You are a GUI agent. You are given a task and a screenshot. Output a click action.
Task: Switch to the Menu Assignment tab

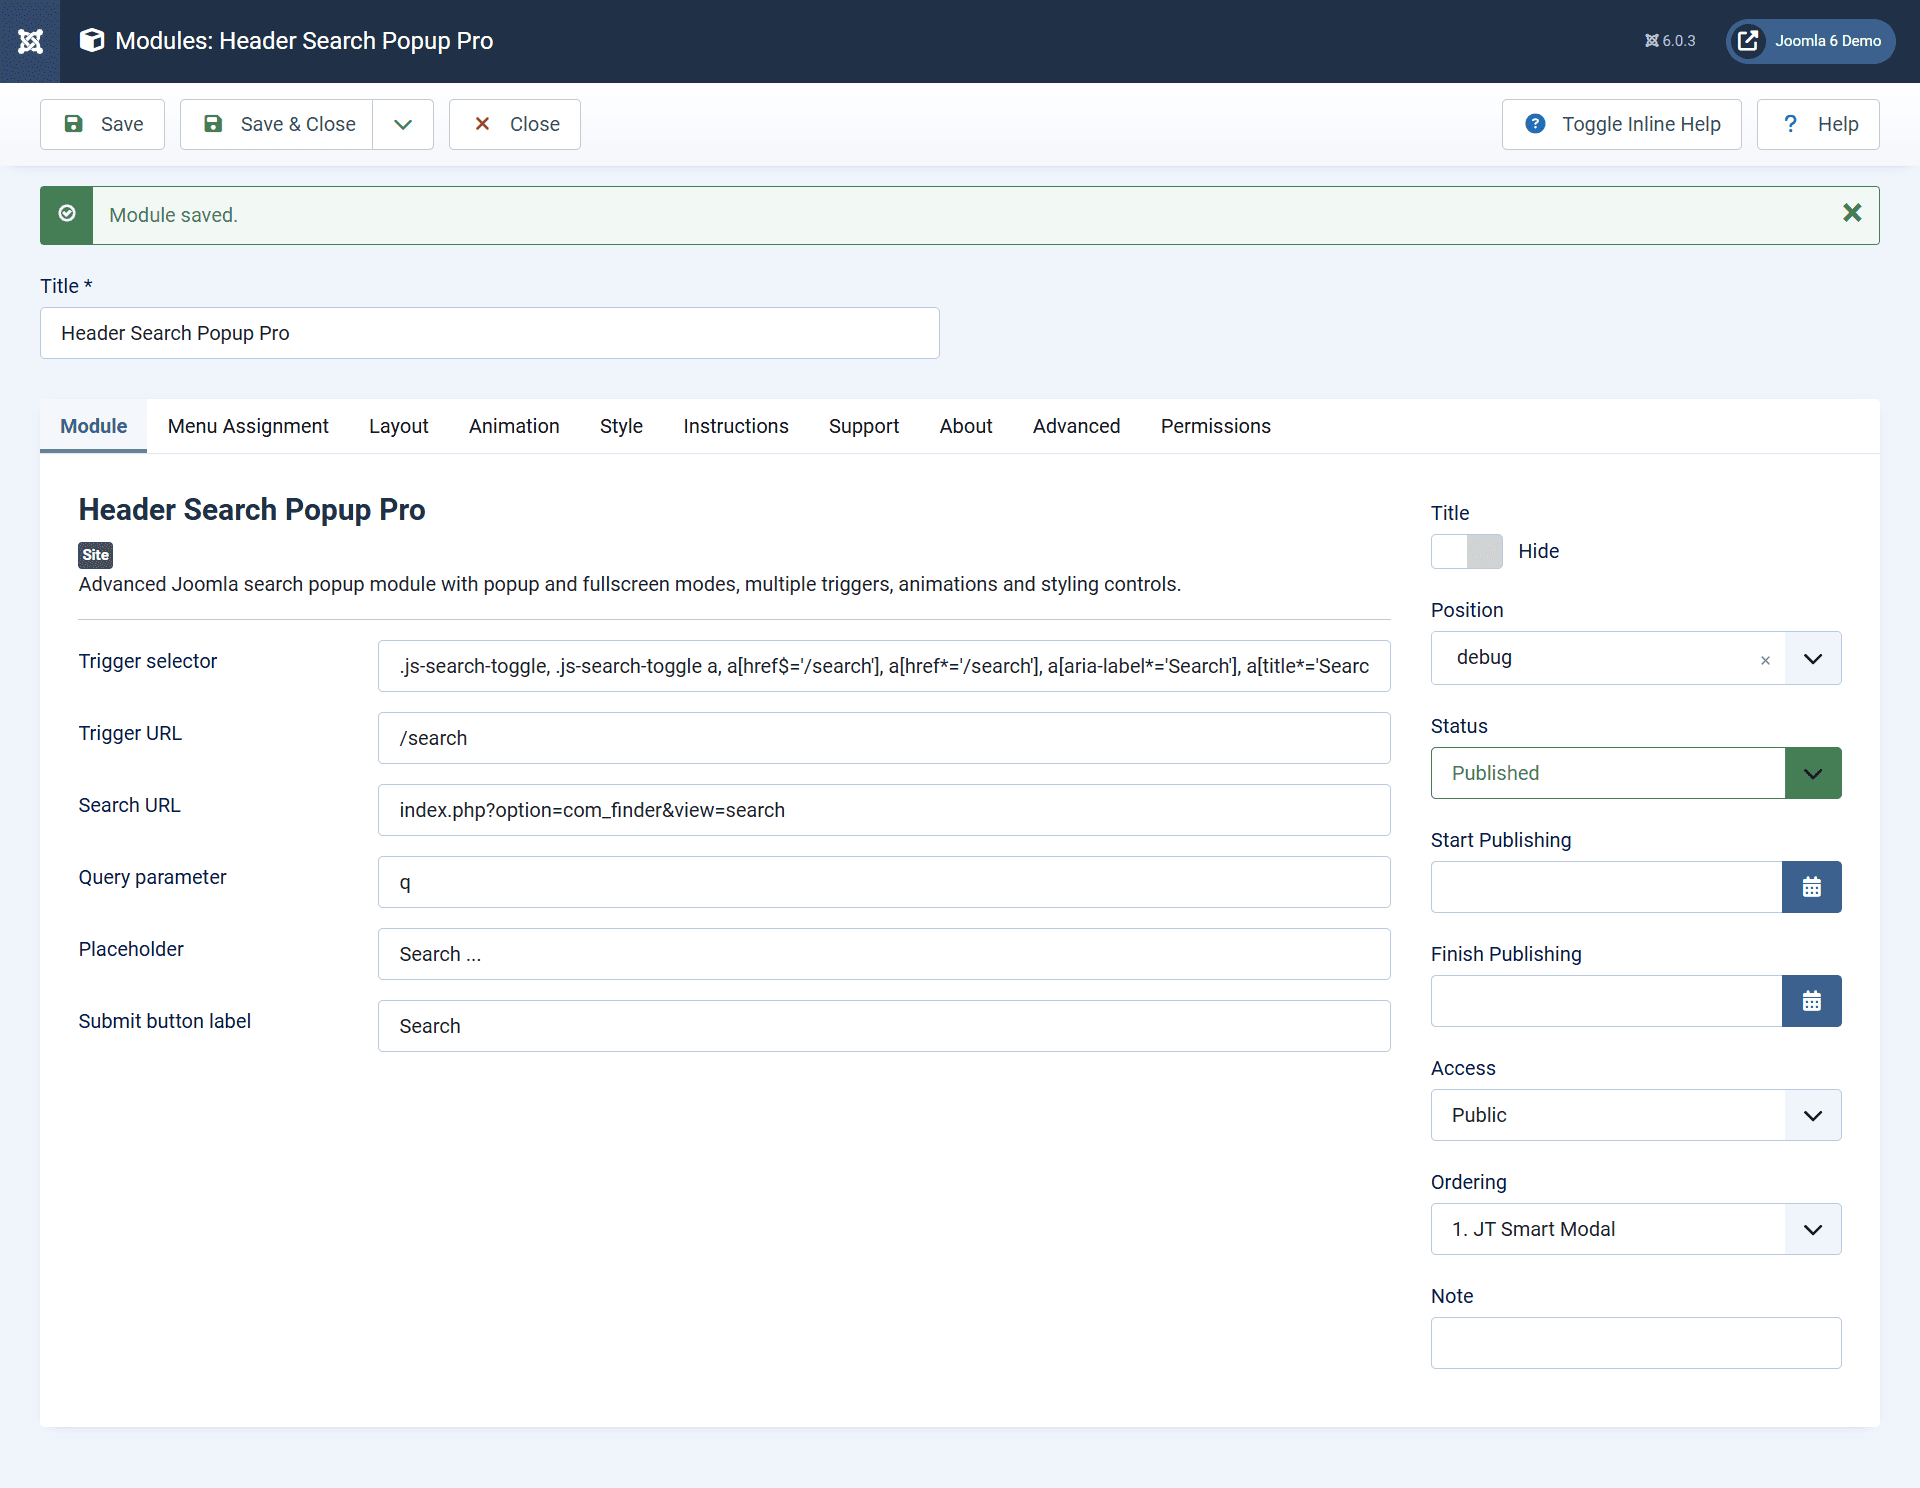(x=247, y=426)
